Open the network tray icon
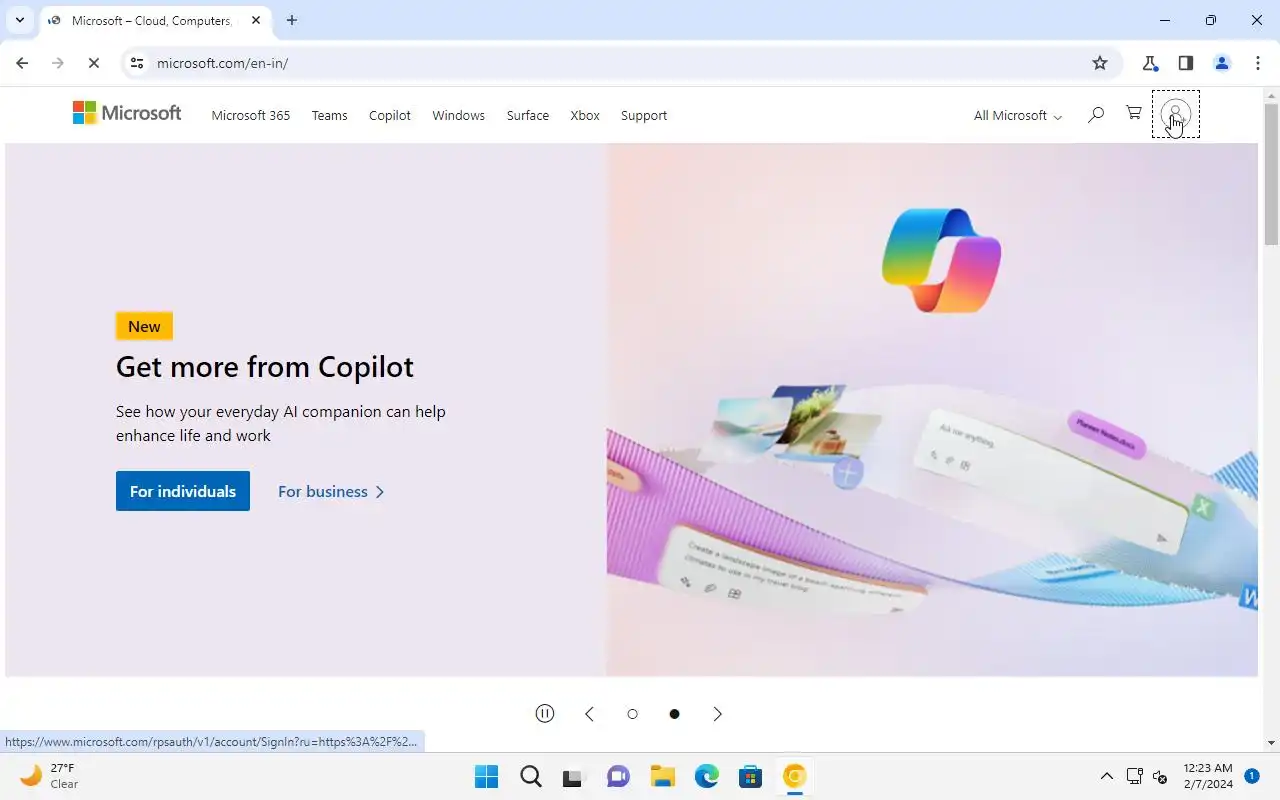Screen dimensions: 1280x800 tap(1134, 776)
